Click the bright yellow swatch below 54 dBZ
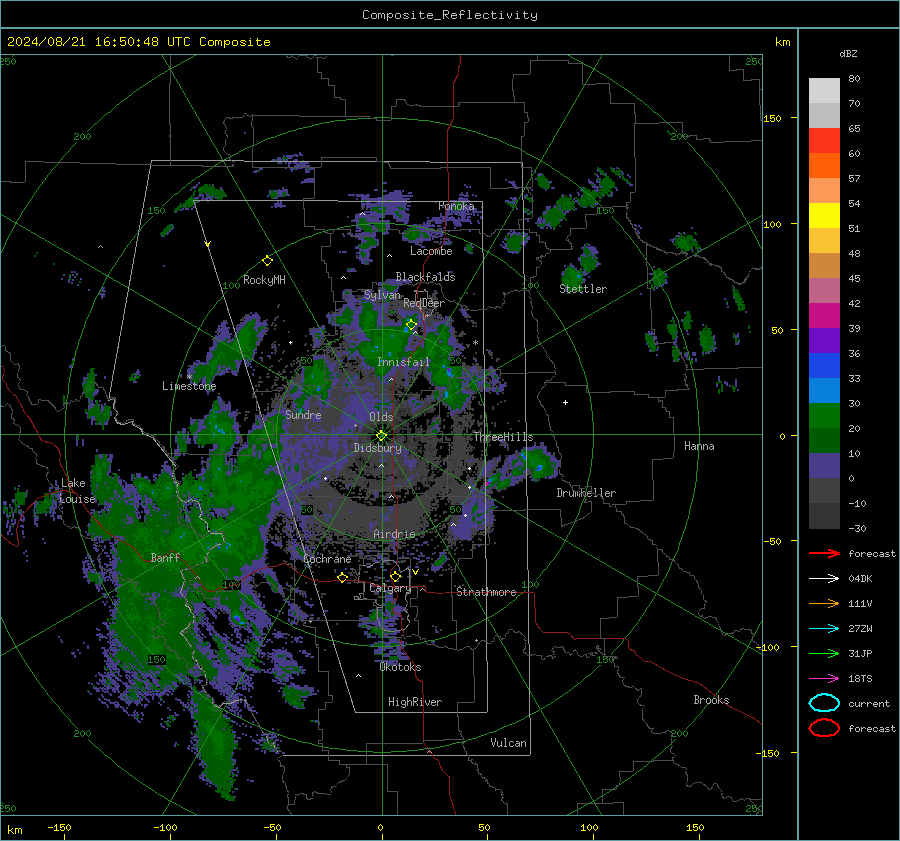Image resolution: width=900 pixels, height=841 pixels. tap(824, 216)
